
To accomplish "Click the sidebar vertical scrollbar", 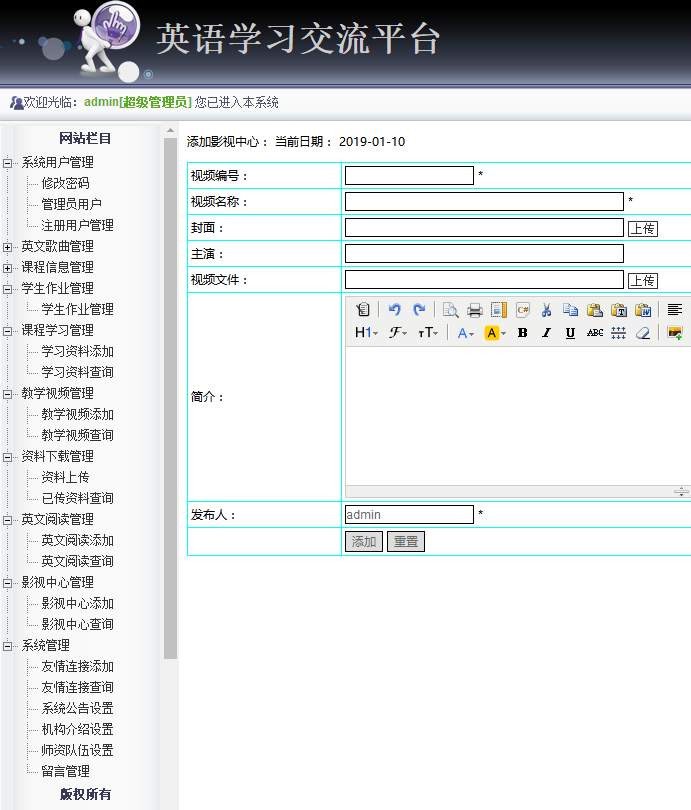I will click(170, 398).
